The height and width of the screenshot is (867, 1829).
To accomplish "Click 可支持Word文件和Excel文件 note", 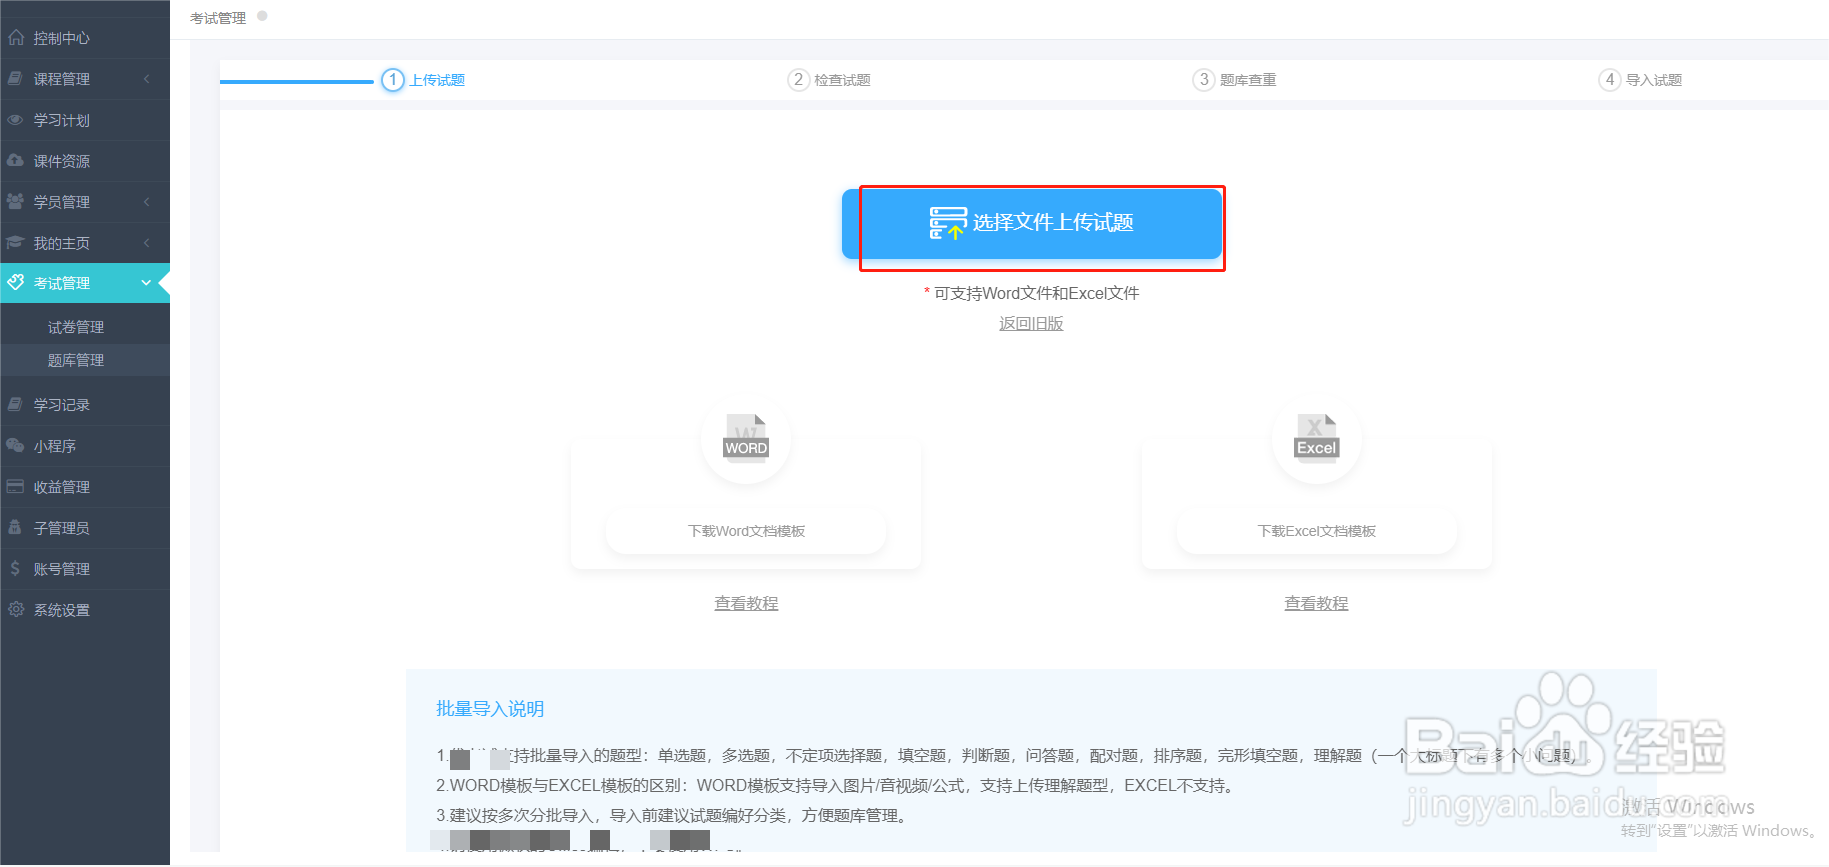I will (x=1031, y=293).
